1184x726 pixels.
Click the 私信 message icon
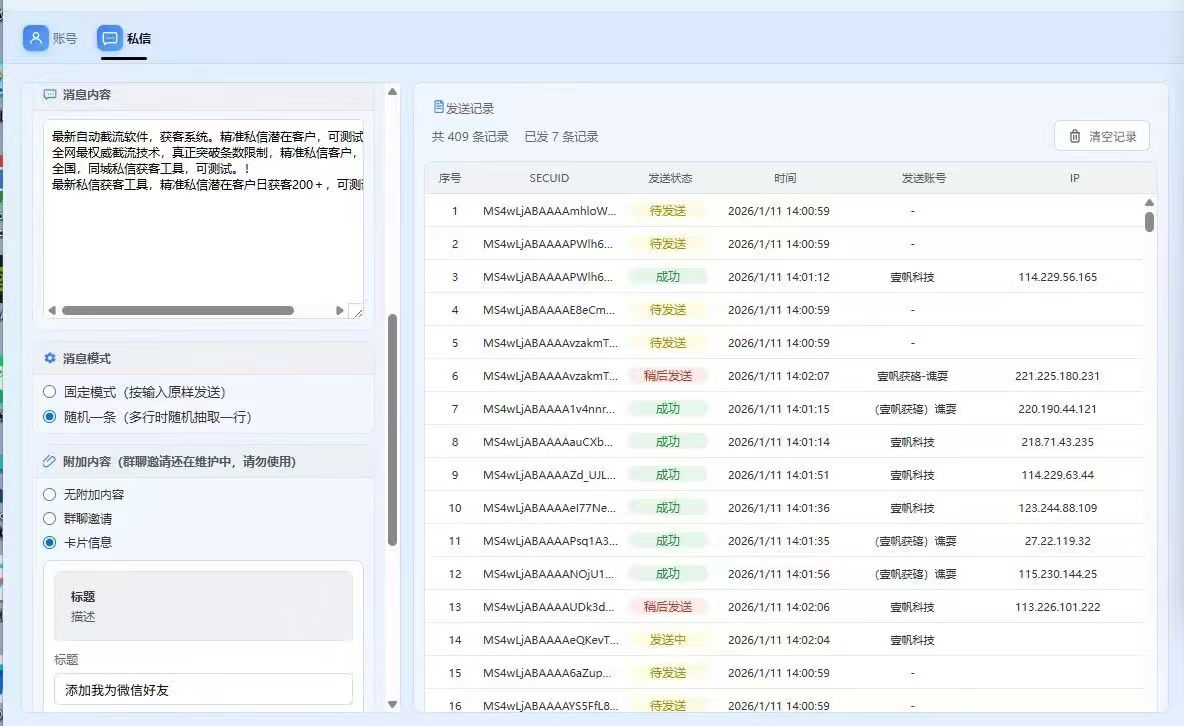click(110, 38)
